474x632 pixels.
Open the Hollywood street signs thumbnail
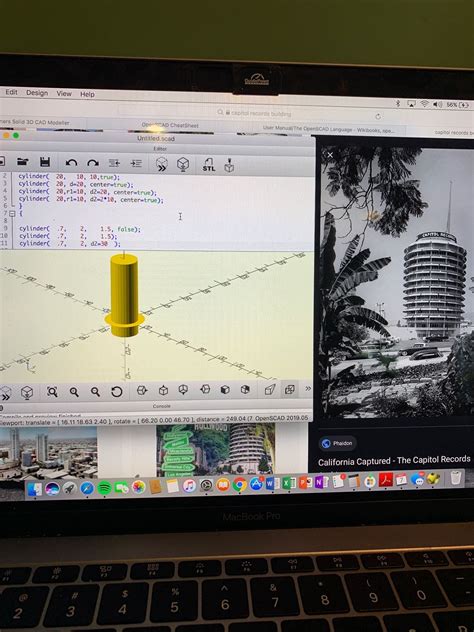coord(216,450)
